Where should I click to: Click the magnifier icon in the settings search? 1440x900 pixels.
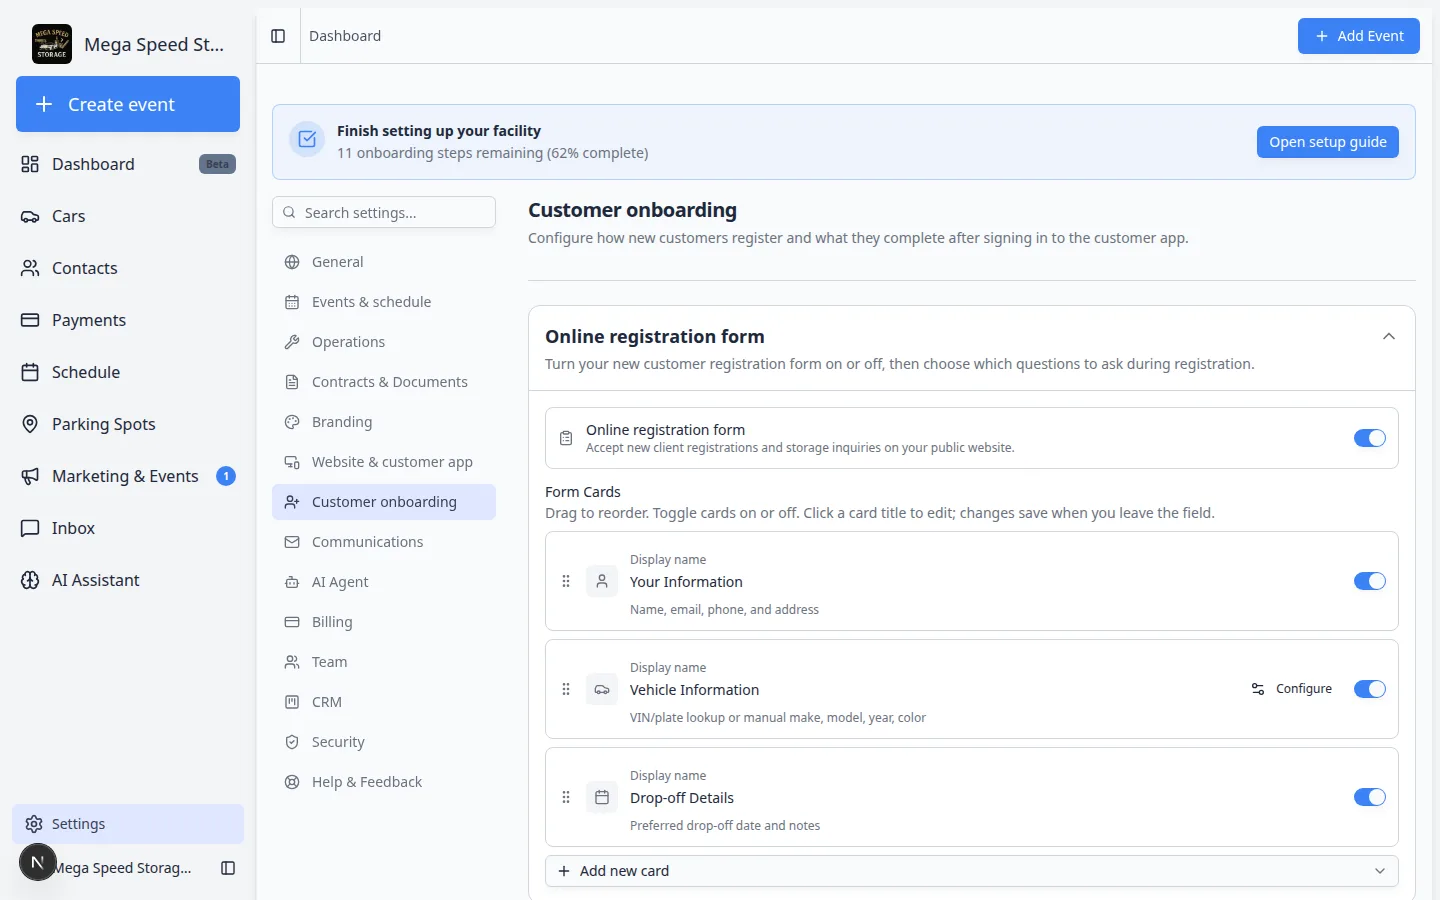(289, 212)
